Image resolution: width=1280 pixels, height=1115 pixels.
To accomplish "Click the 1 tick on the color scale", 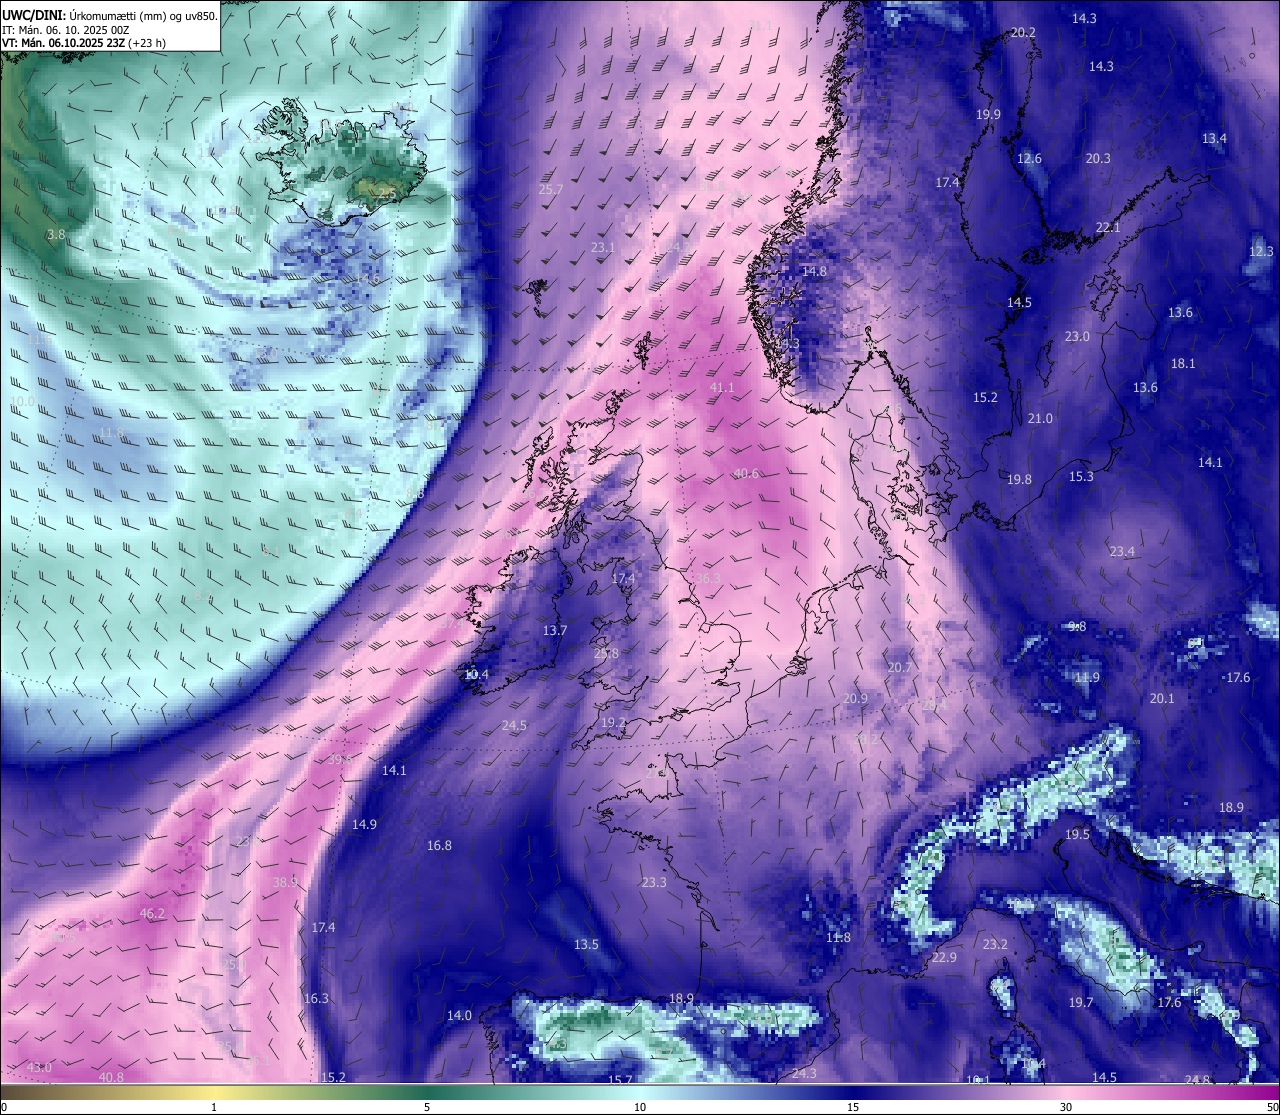I will click(x=214, y=1107).
